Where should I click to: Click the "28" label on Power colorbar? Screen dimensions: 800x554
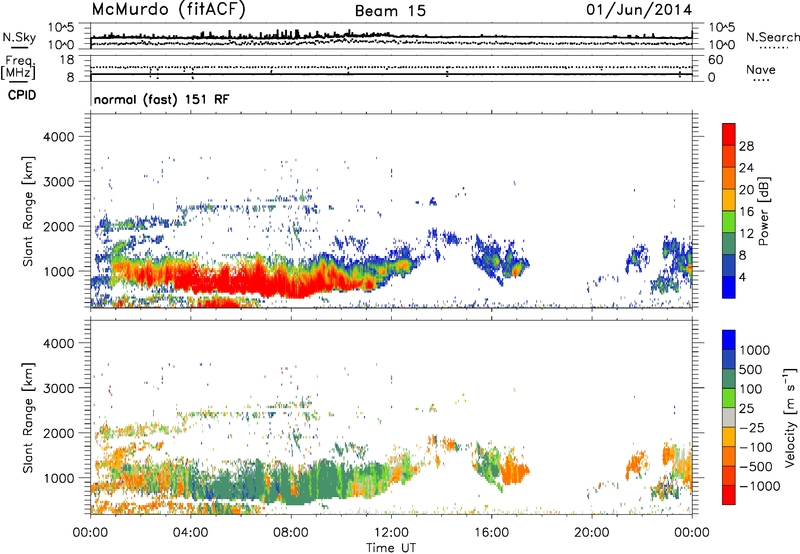click(746, 146)
